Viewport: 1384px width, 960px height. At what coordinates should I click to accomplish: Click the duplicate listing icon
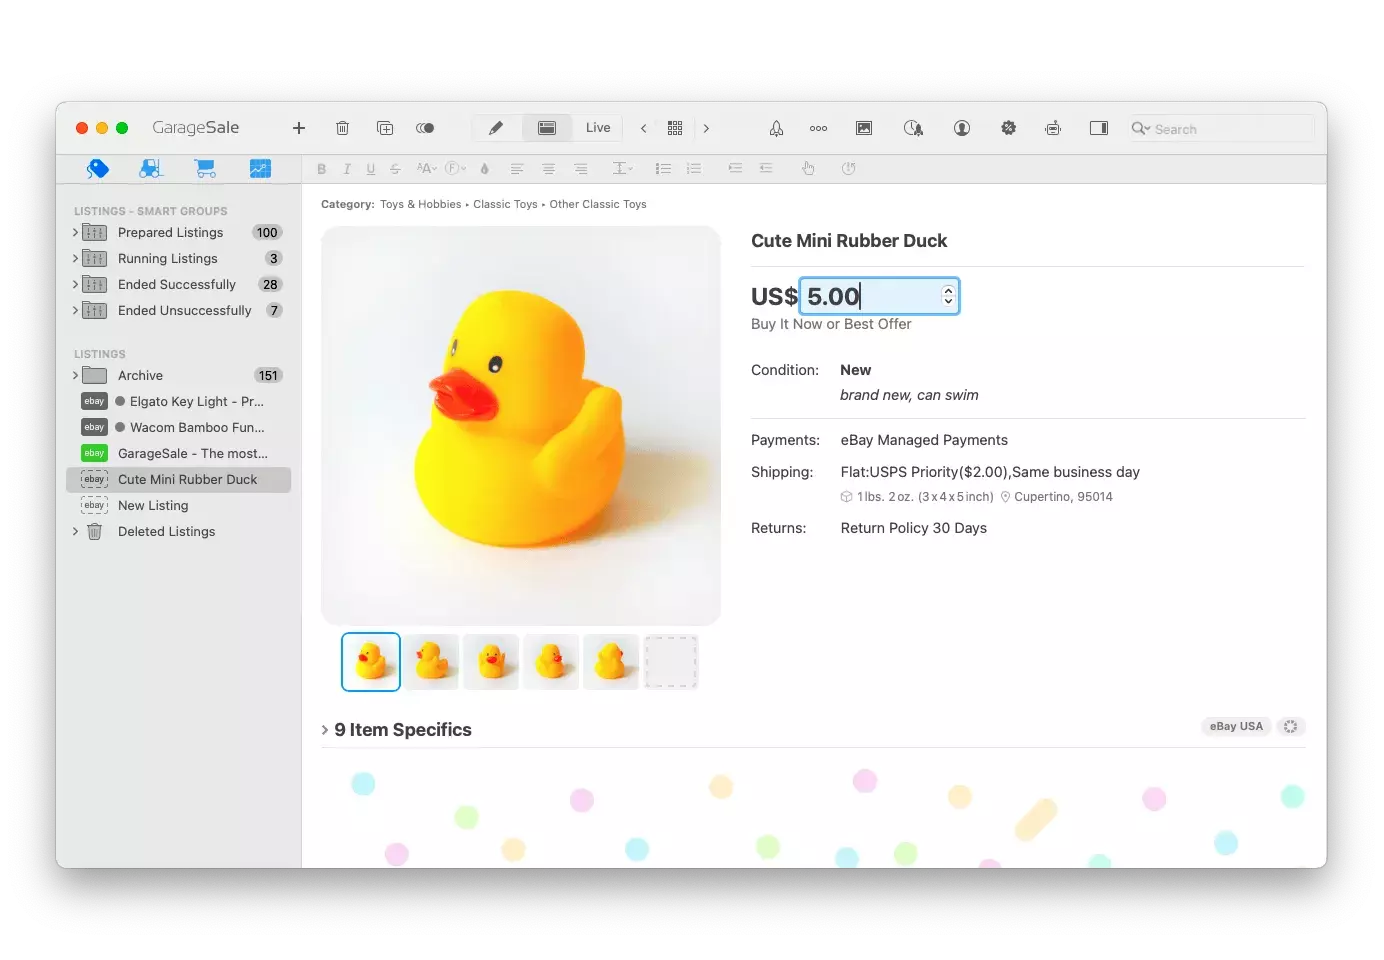(385, 128)
